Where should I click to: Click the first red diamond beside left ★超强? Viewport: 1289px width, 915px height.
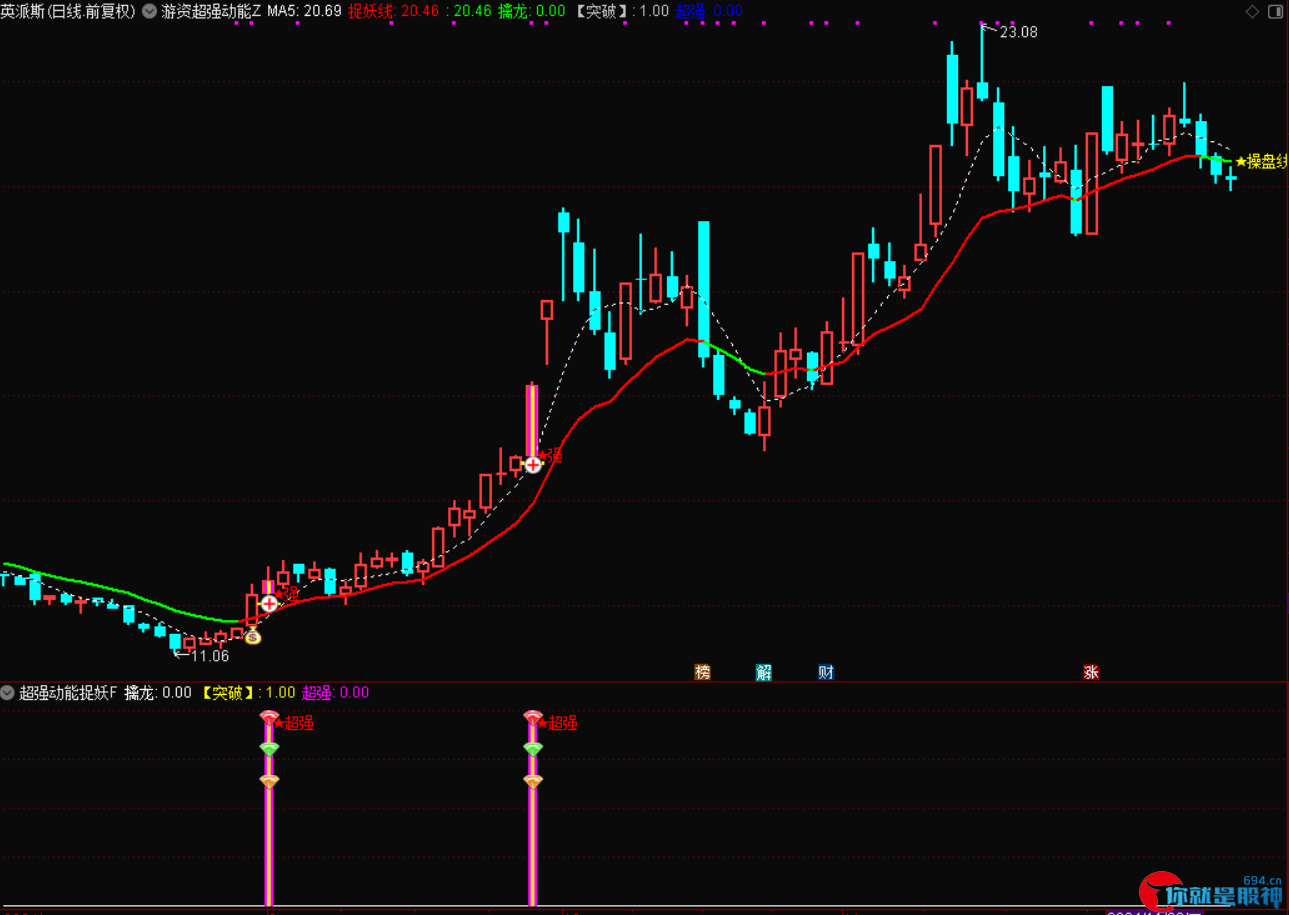click(269, 718)
